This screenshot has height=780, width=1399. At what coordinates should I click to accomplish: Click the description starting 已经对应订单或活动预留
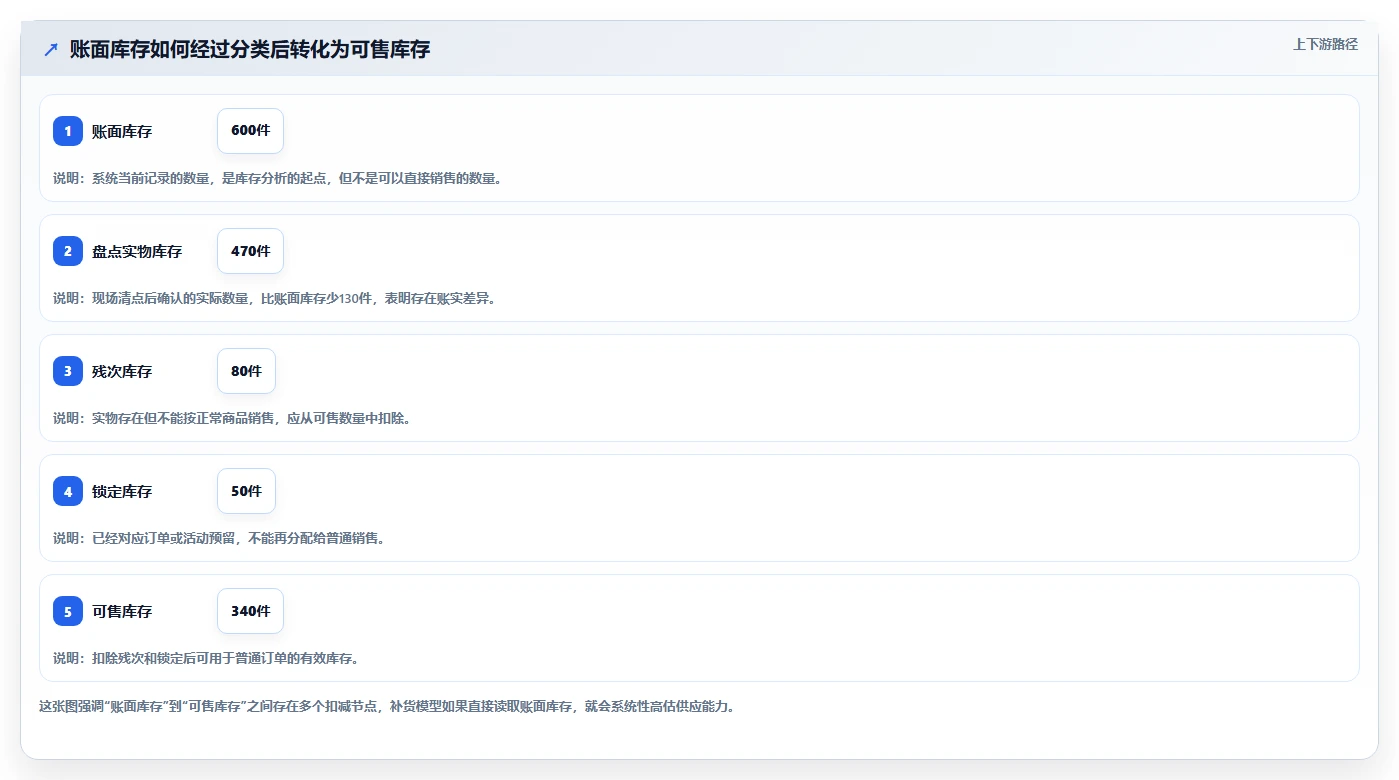click(219, 538)
